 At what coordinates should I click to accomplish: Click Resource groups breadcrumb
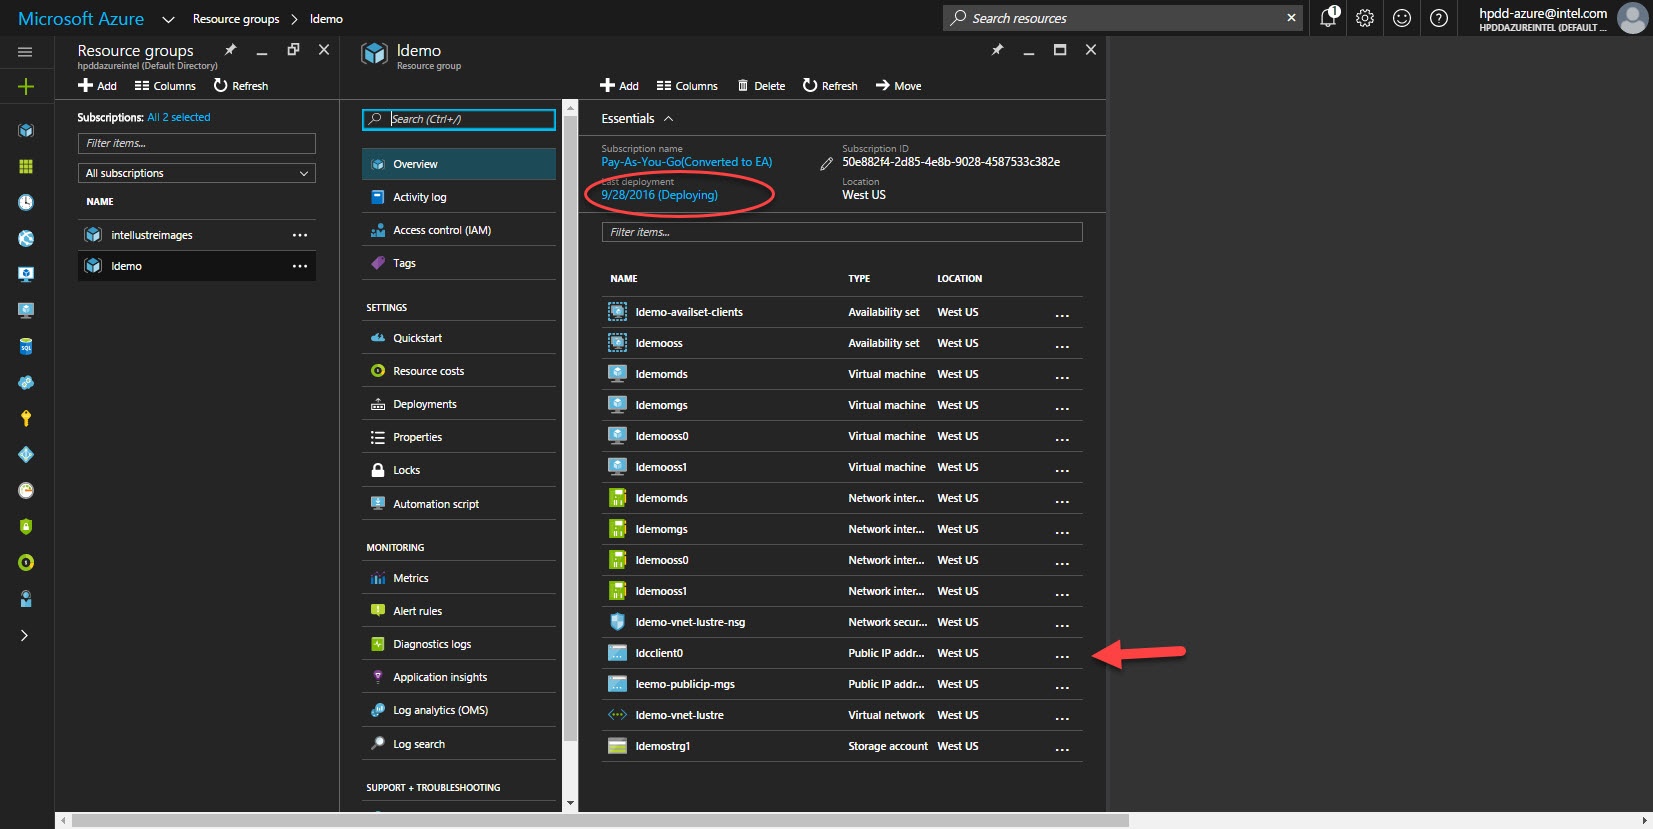point(236,19)
